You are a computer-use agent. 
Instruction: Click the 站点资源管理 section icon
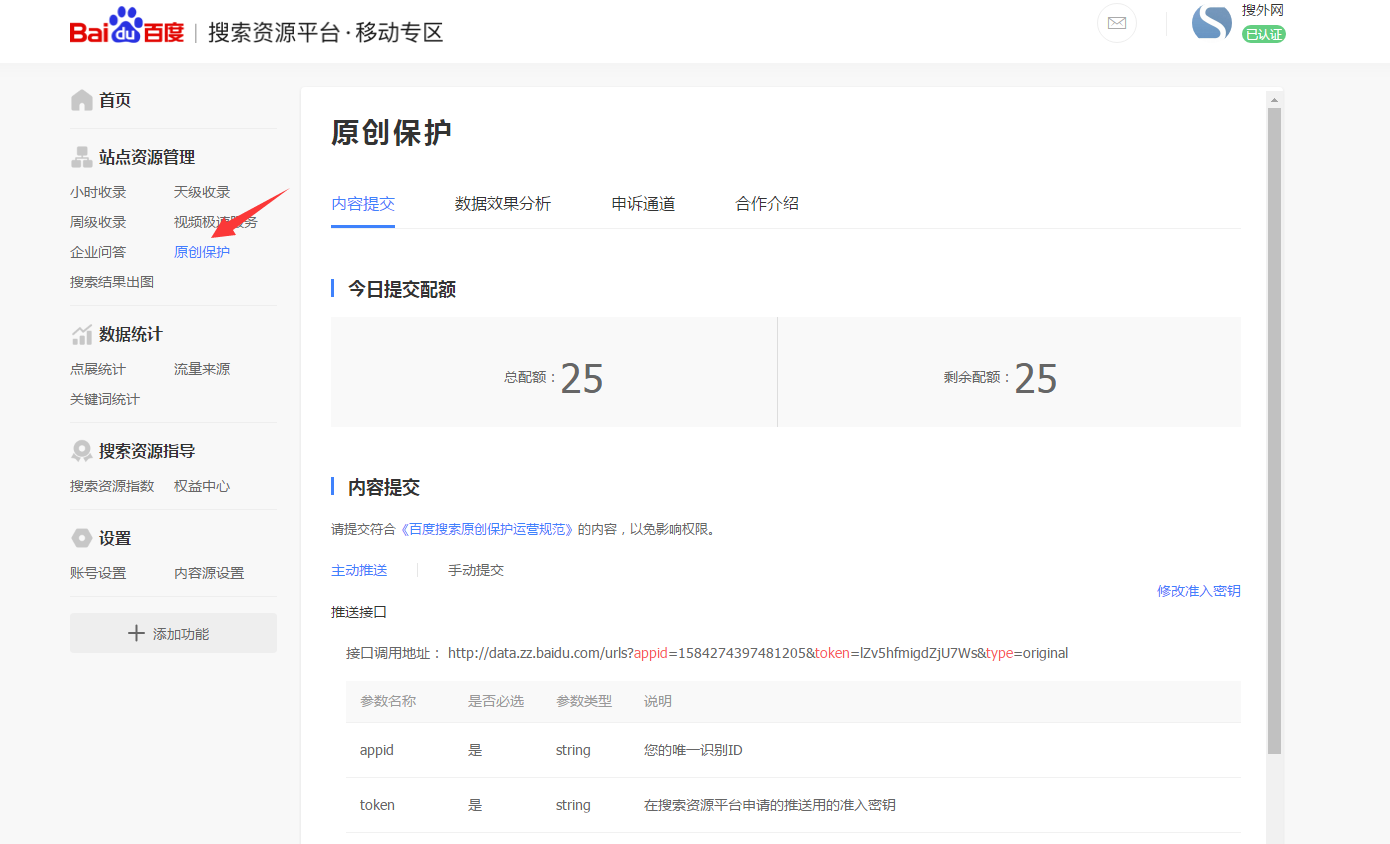click(x=80, y=156)
